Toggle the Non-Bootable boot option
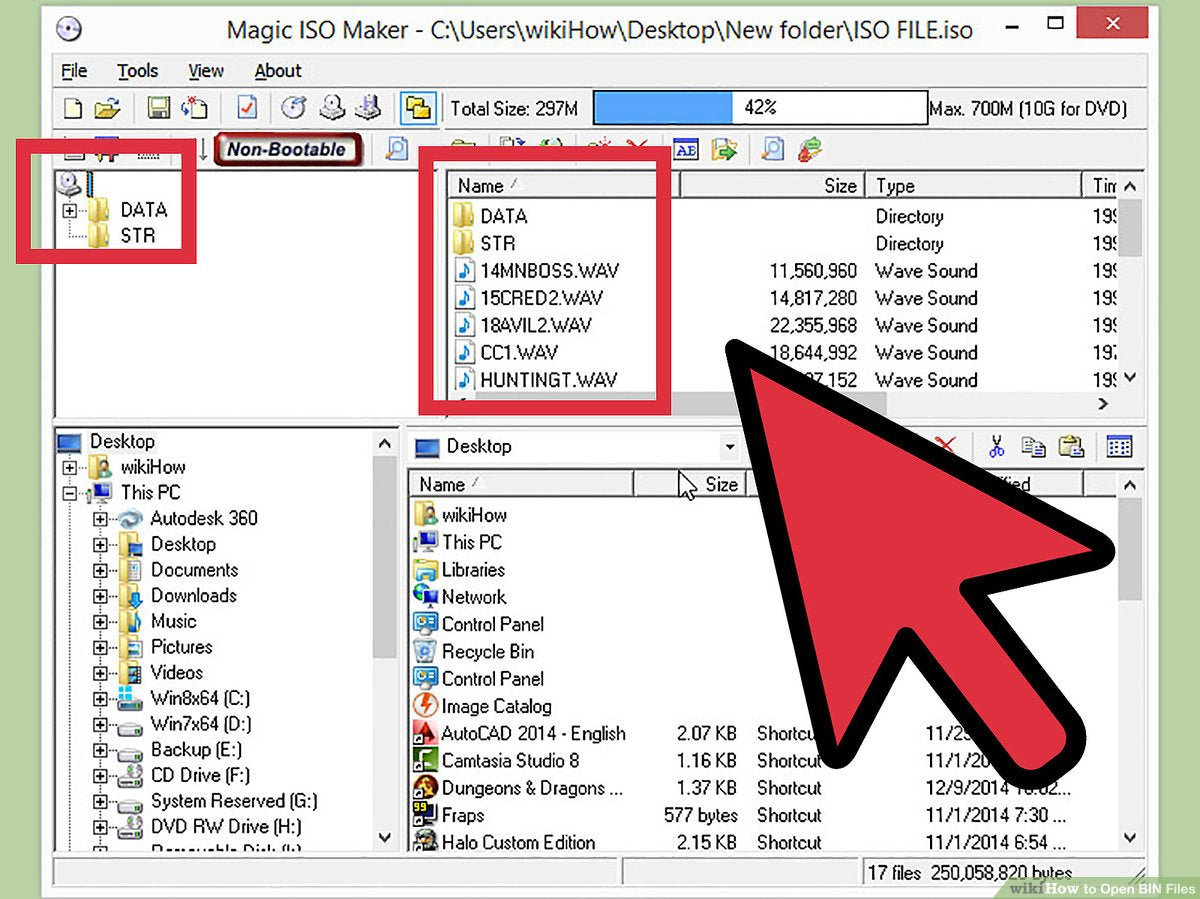This screenshot has width=1200, height=899. point(288,148)
